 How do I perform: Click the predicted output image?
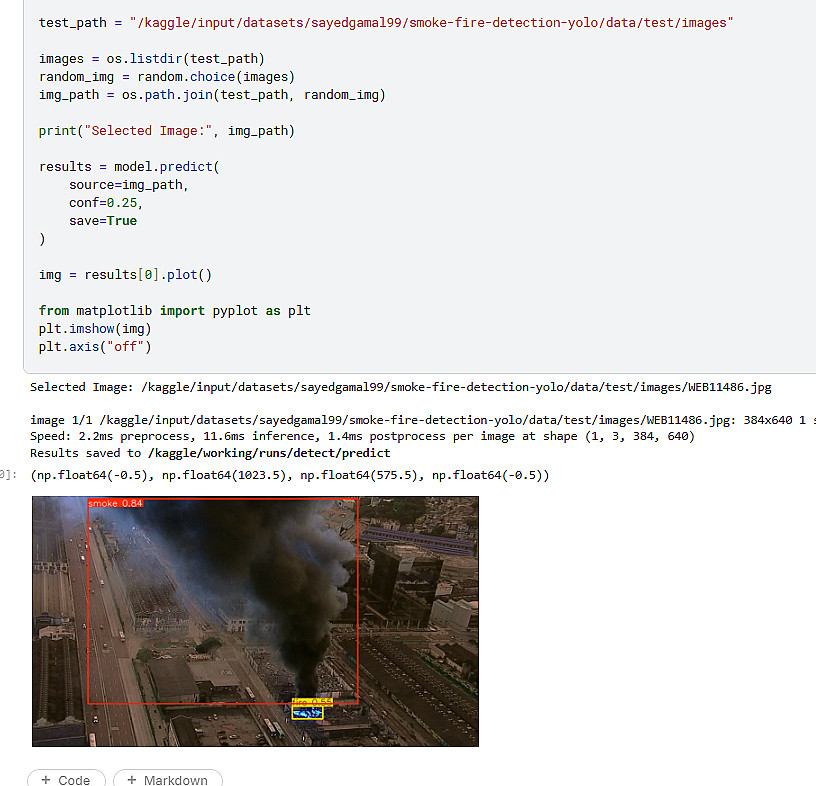point(255,621)
